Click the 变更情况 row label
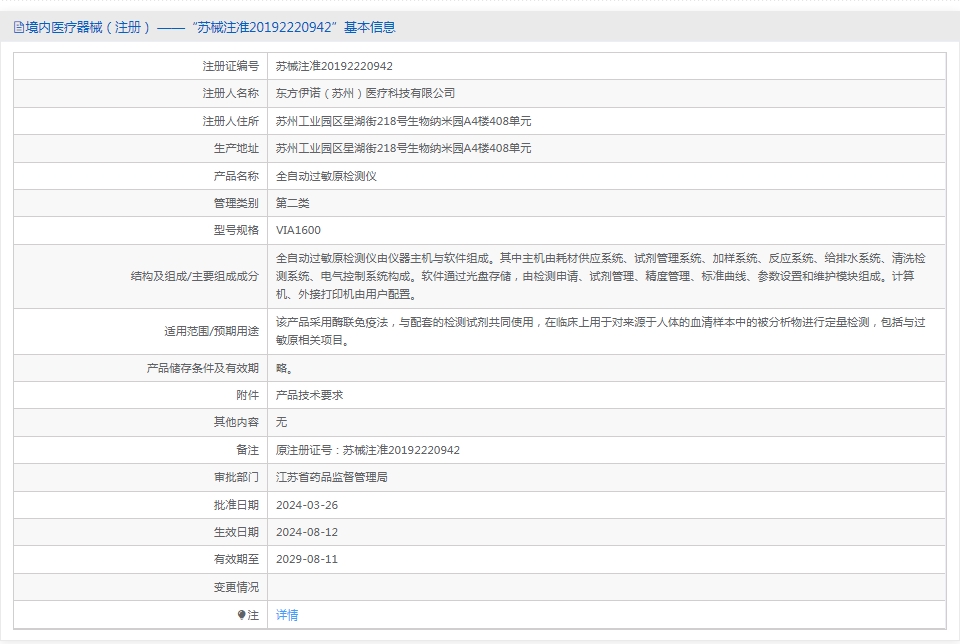The image size is (960, 644). [x=235, y=587]
